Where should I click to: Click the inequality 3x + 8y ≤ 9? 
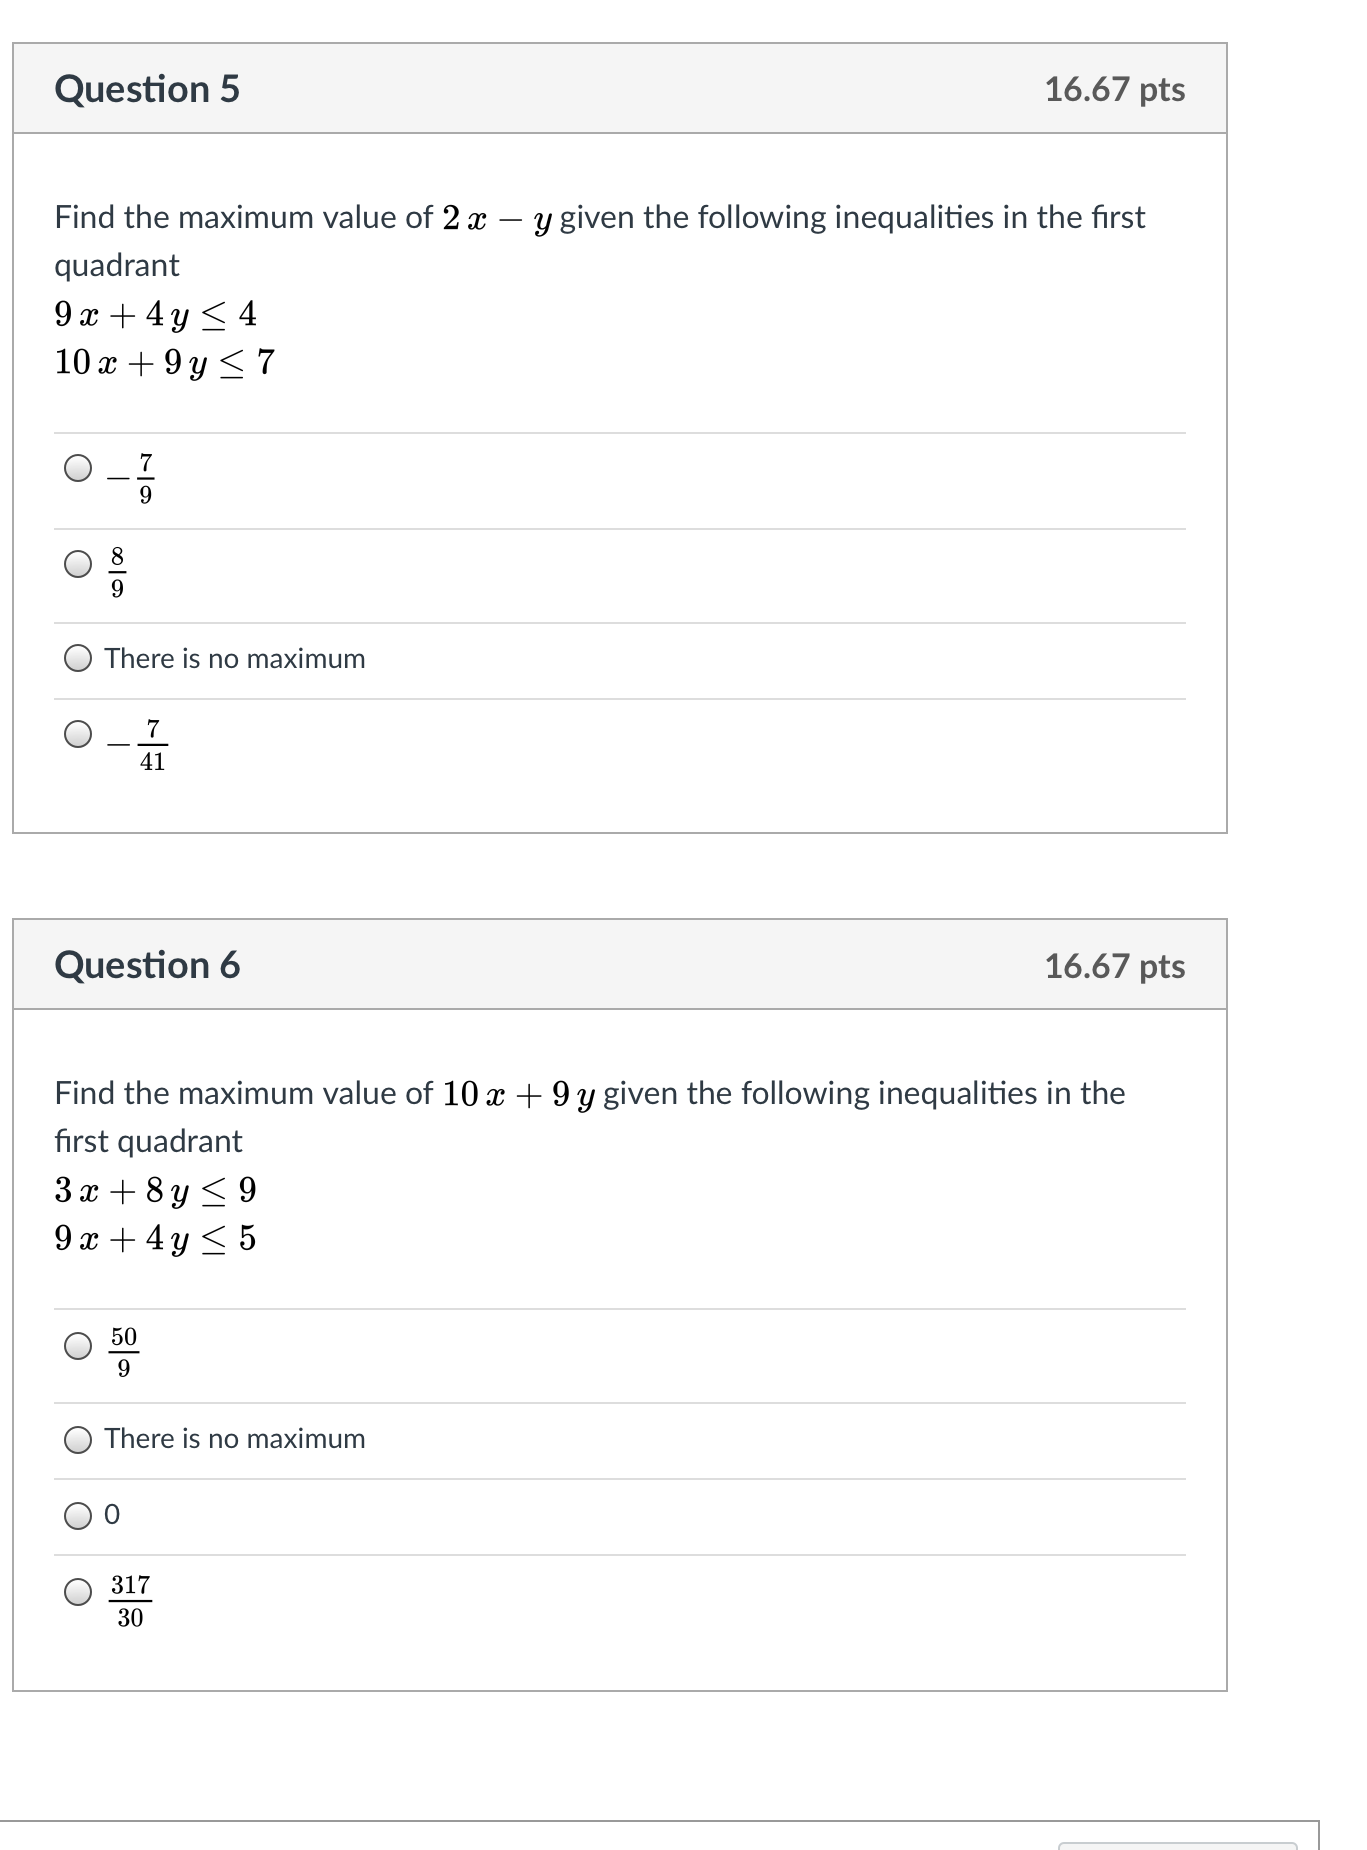click(x=155, y=1191)
